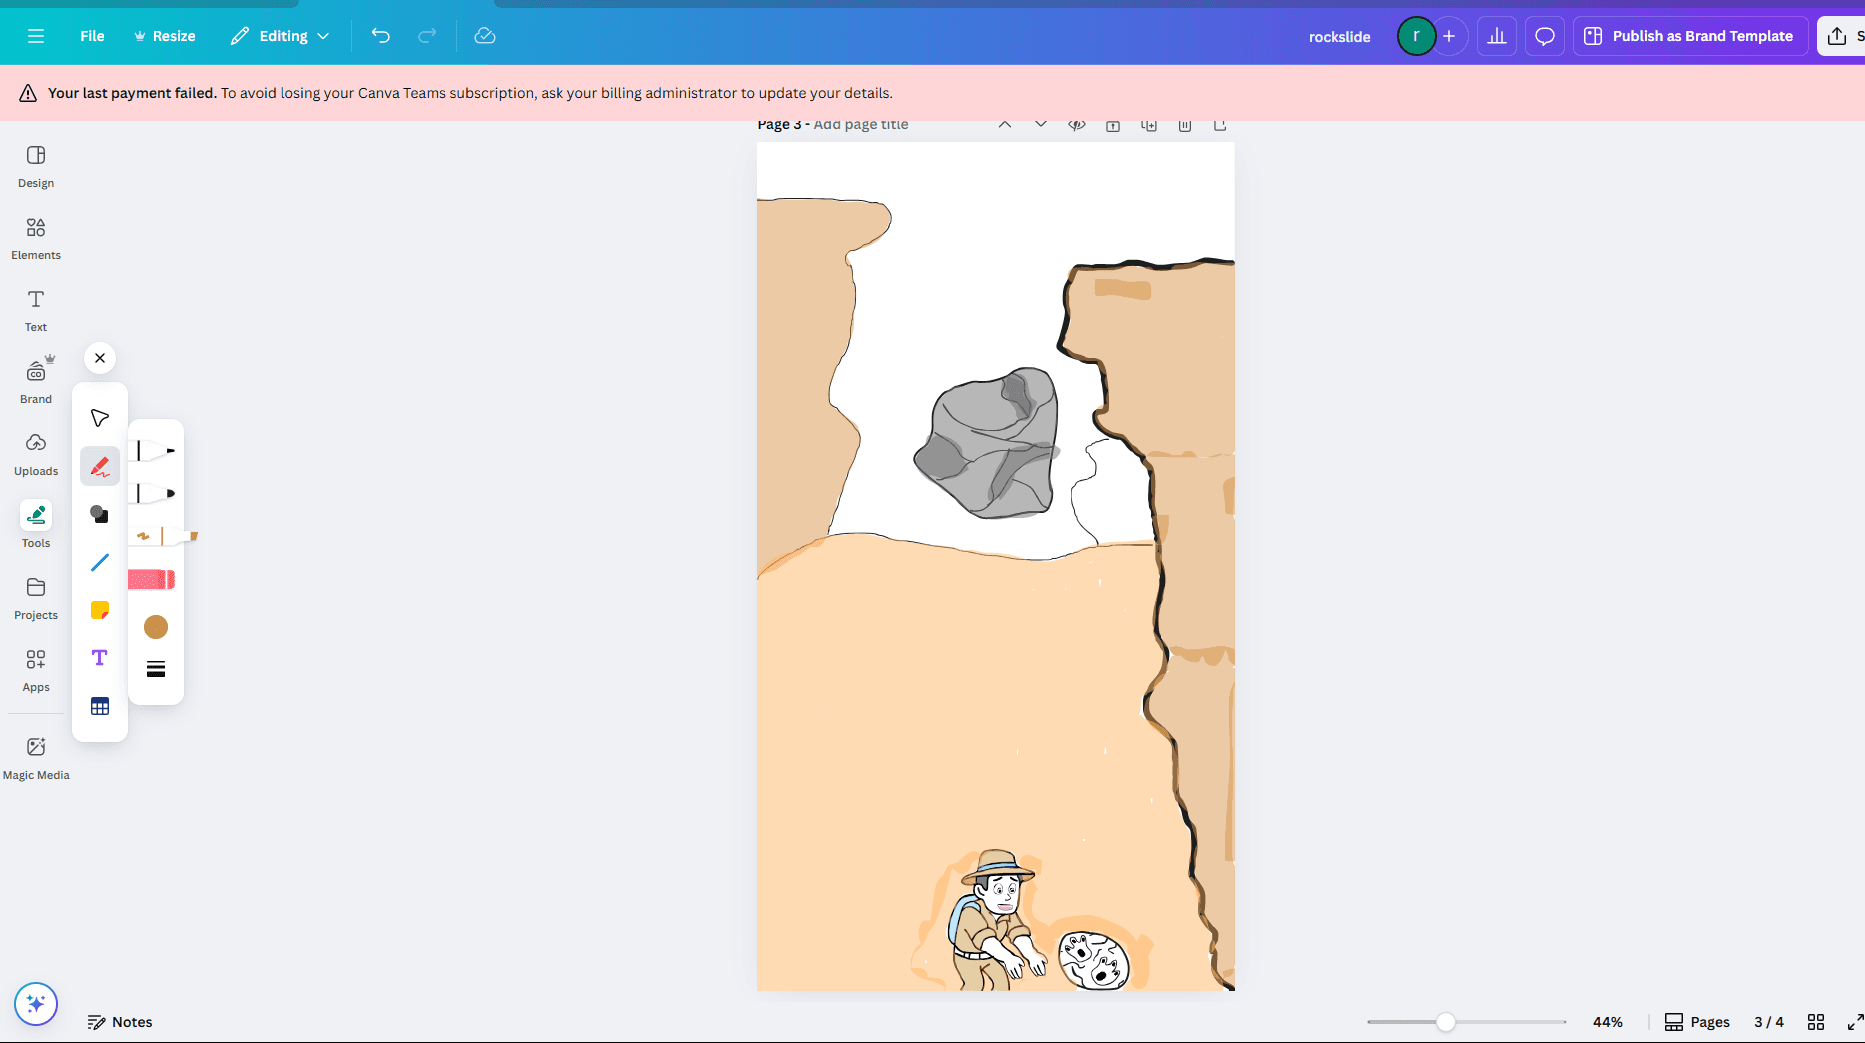
Task: Open the File menu
Action: (92, 36)
